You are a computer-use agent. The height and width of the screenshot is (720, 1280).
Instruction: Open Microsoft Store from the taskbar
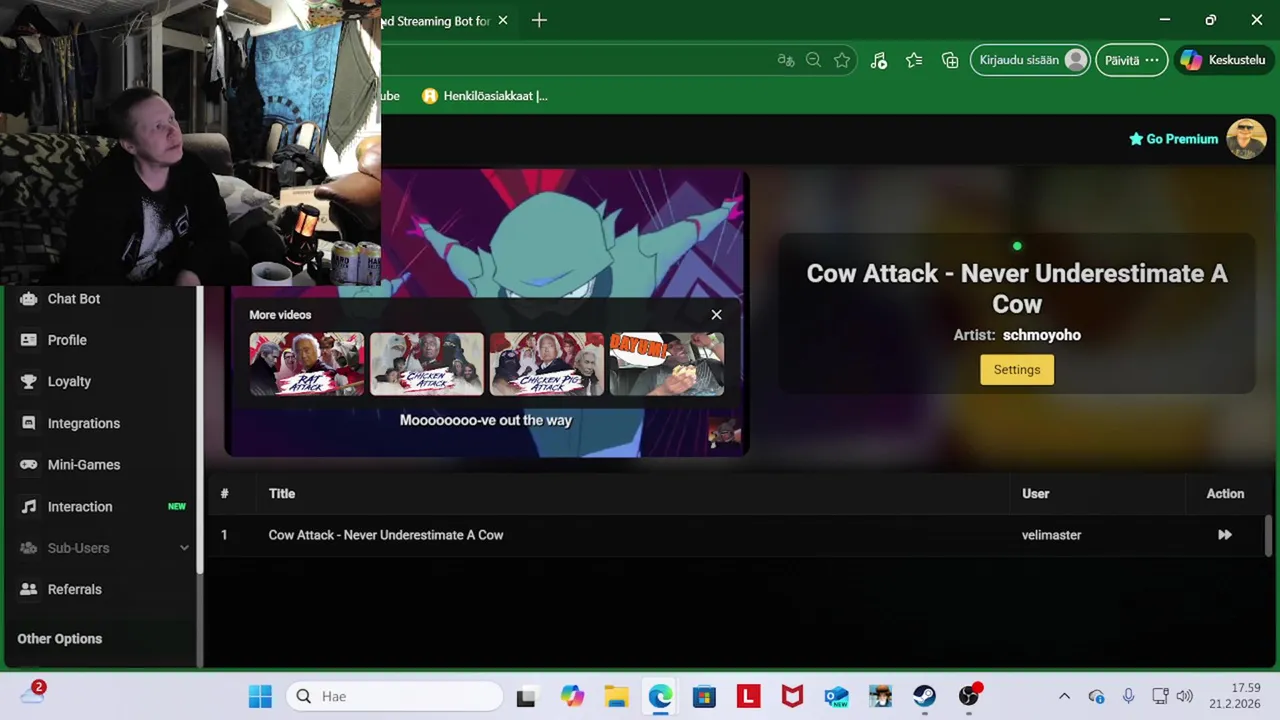pyautogui.click(x=704, y=696)
